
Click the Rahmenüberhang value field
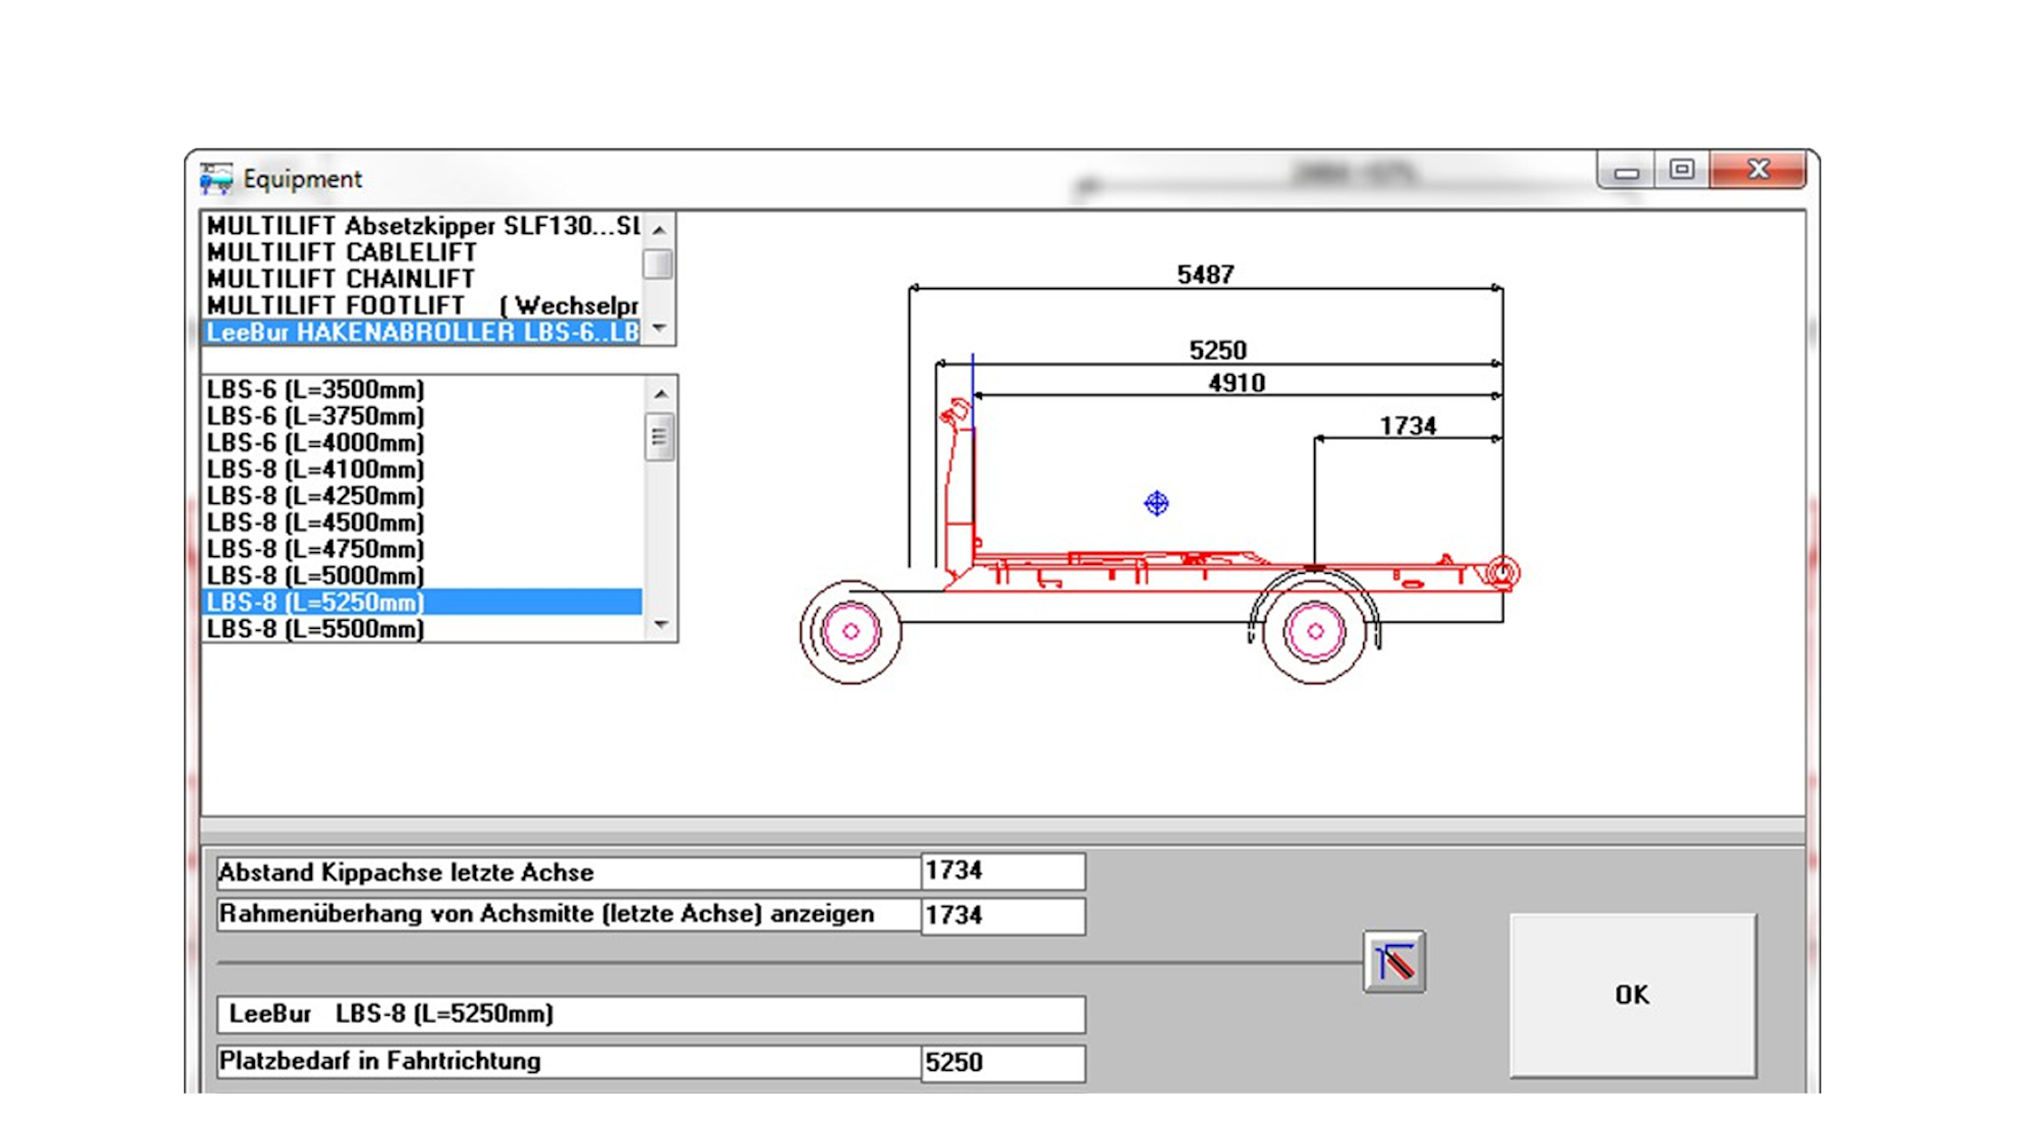coord(1001,915)
